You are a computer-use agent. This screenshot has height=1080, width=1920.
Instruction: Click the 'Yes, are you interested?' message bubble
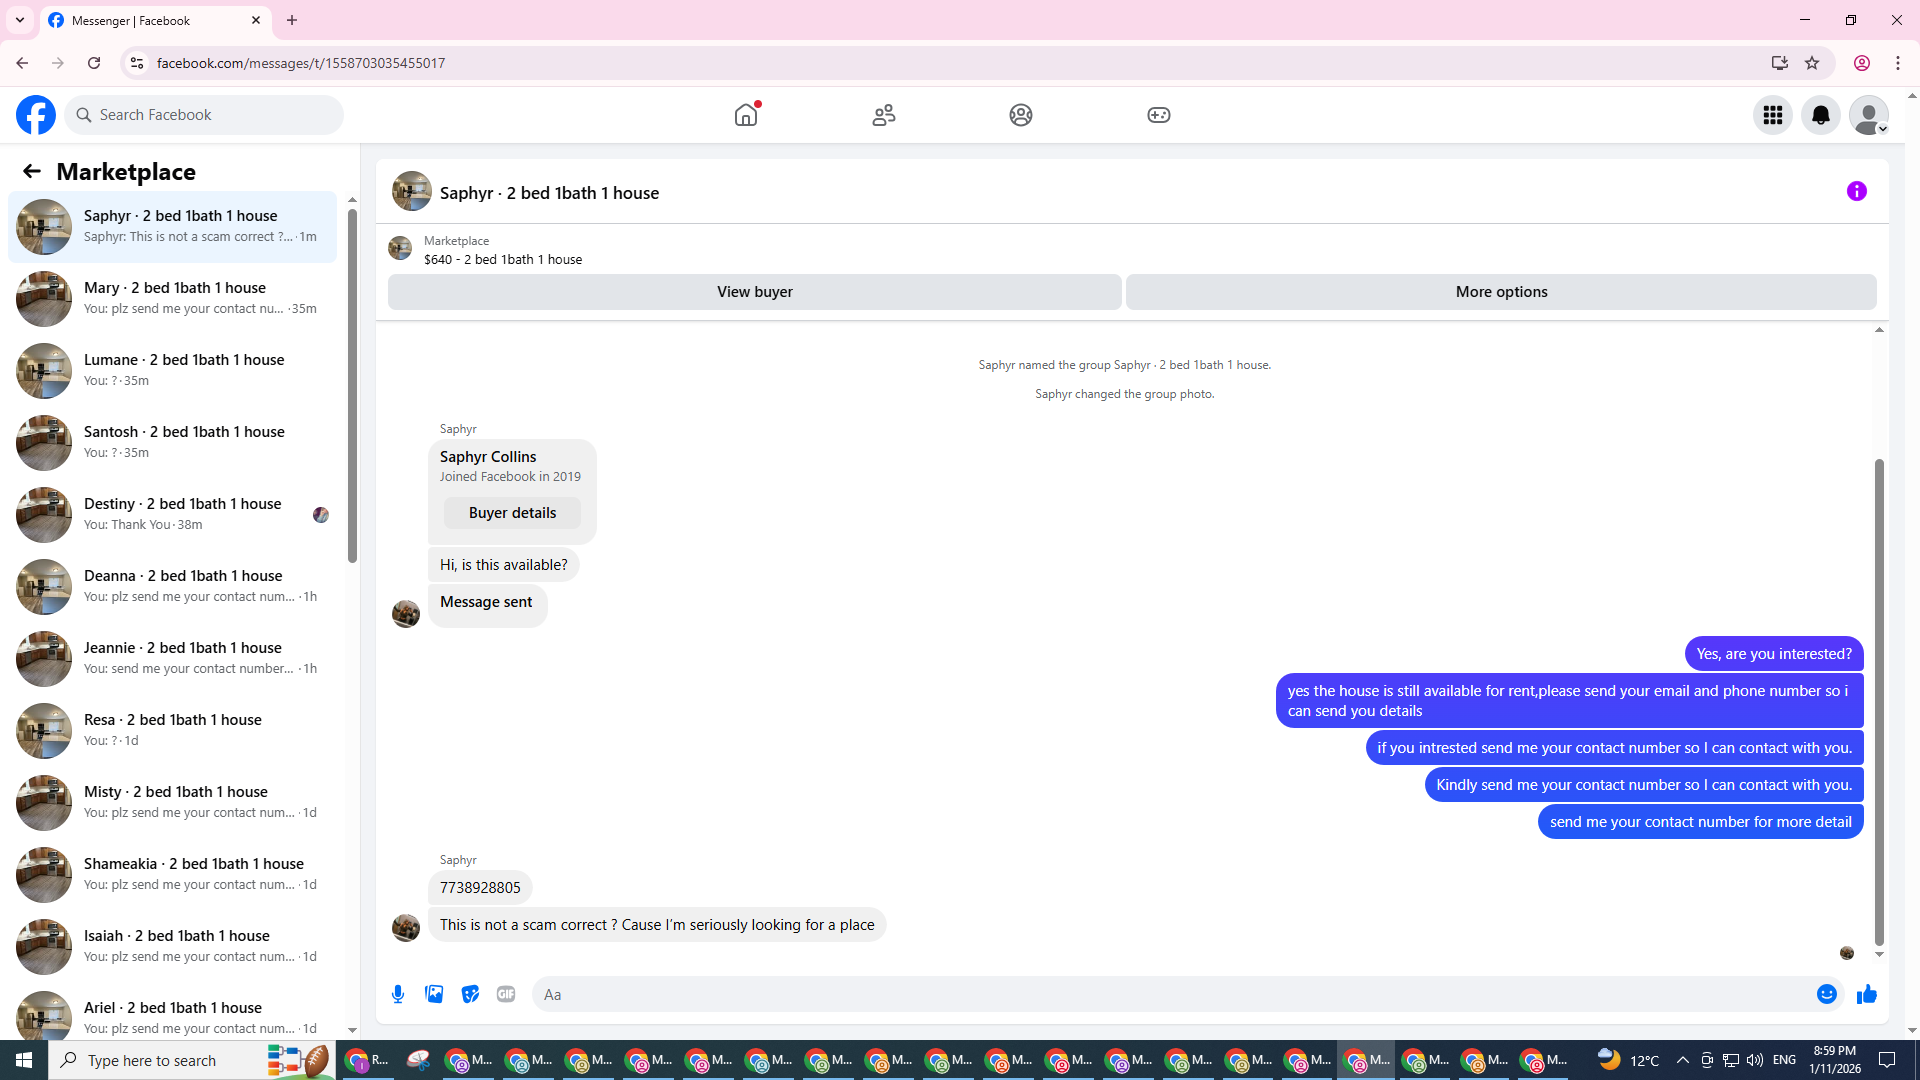[1774, 654]
